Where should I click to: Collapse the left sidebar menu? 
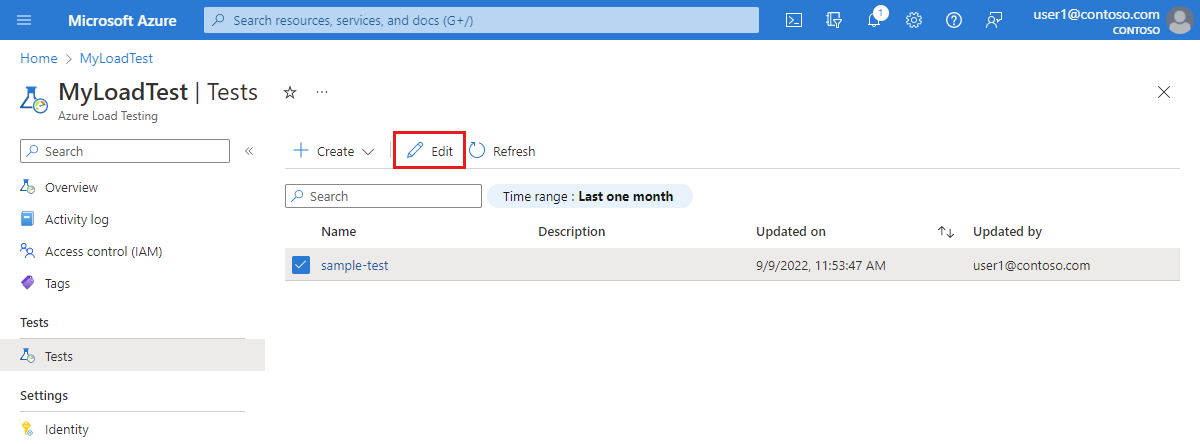pos(249,151)
